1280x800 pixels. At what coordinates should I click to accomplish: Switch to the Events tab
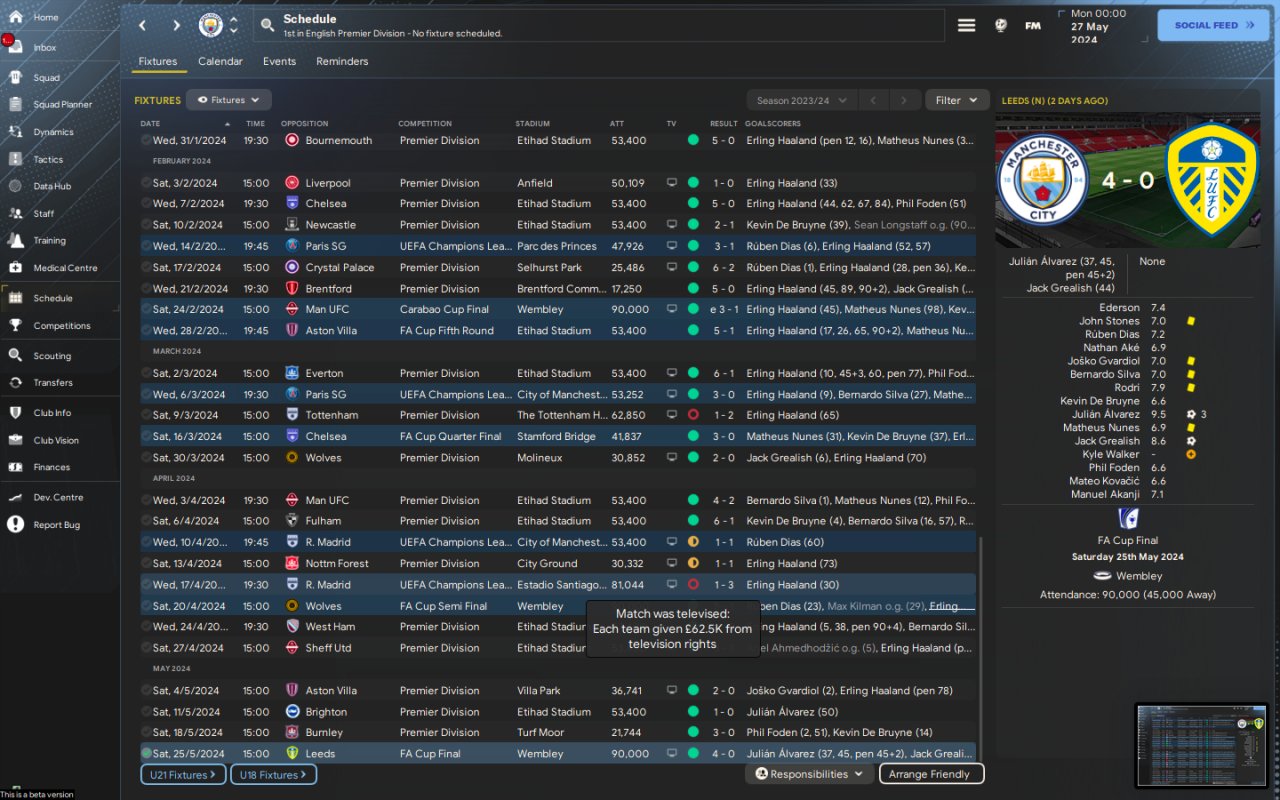click(279, 61)
